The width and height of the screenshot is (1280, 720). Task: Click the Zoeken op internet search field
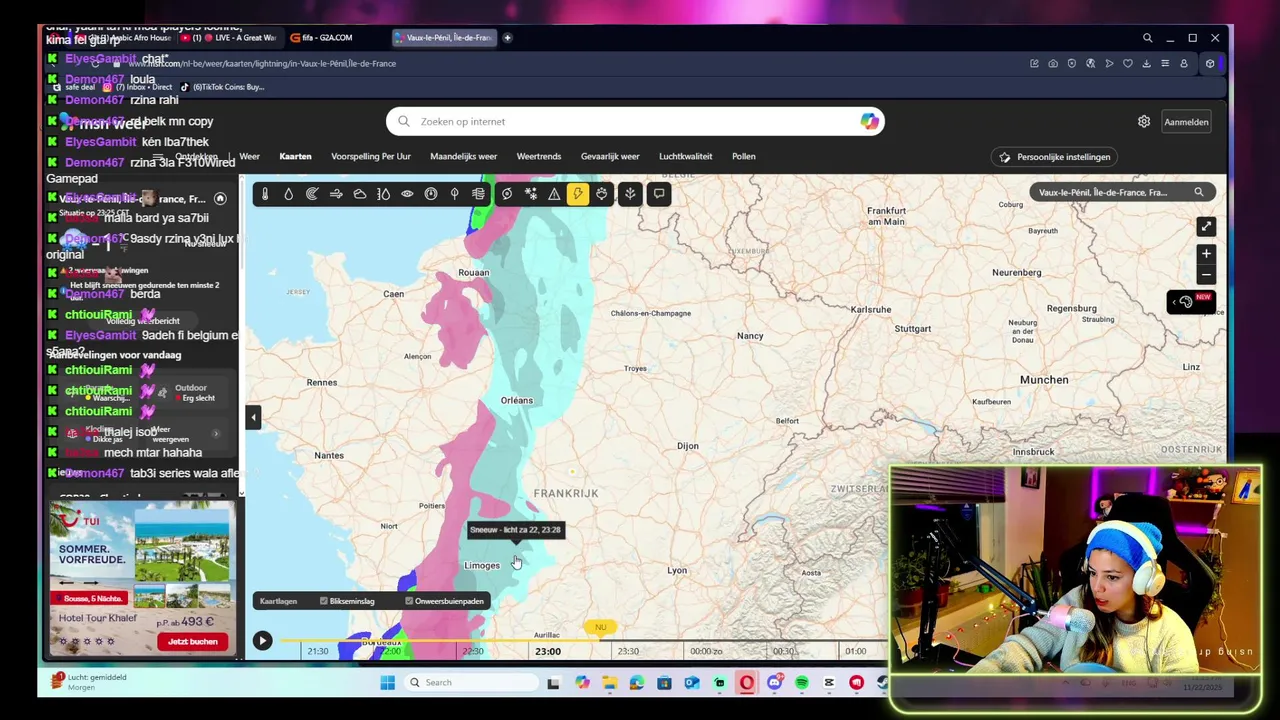click(x=635, y=122)
